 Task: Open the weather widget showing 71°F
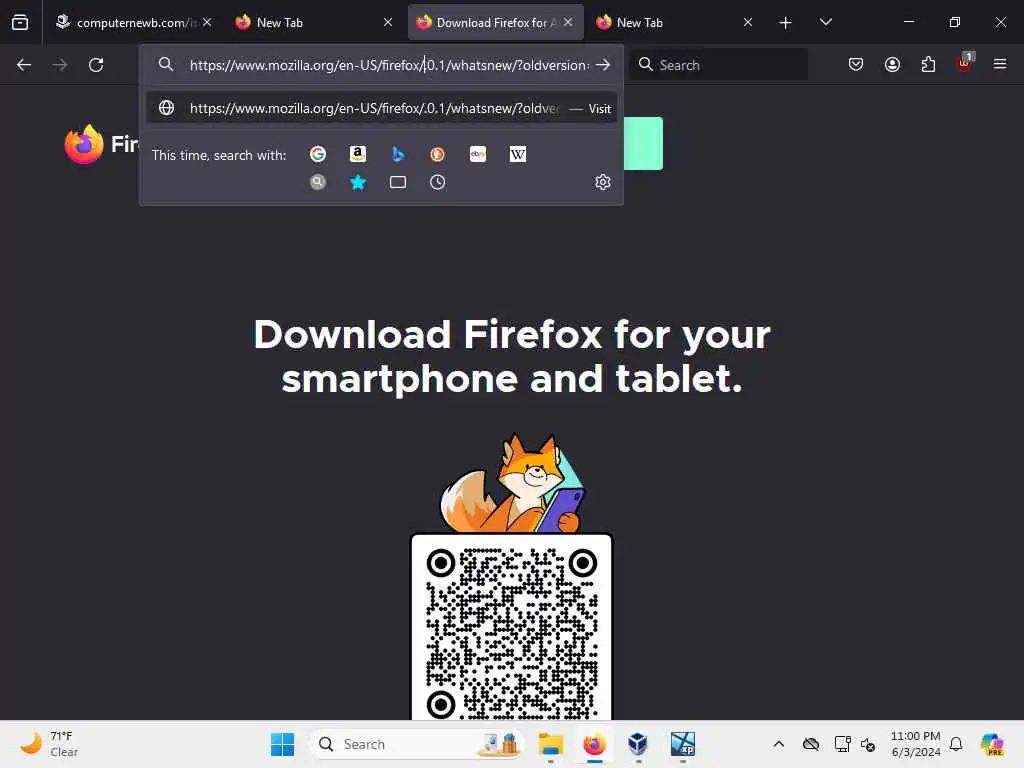49,744
